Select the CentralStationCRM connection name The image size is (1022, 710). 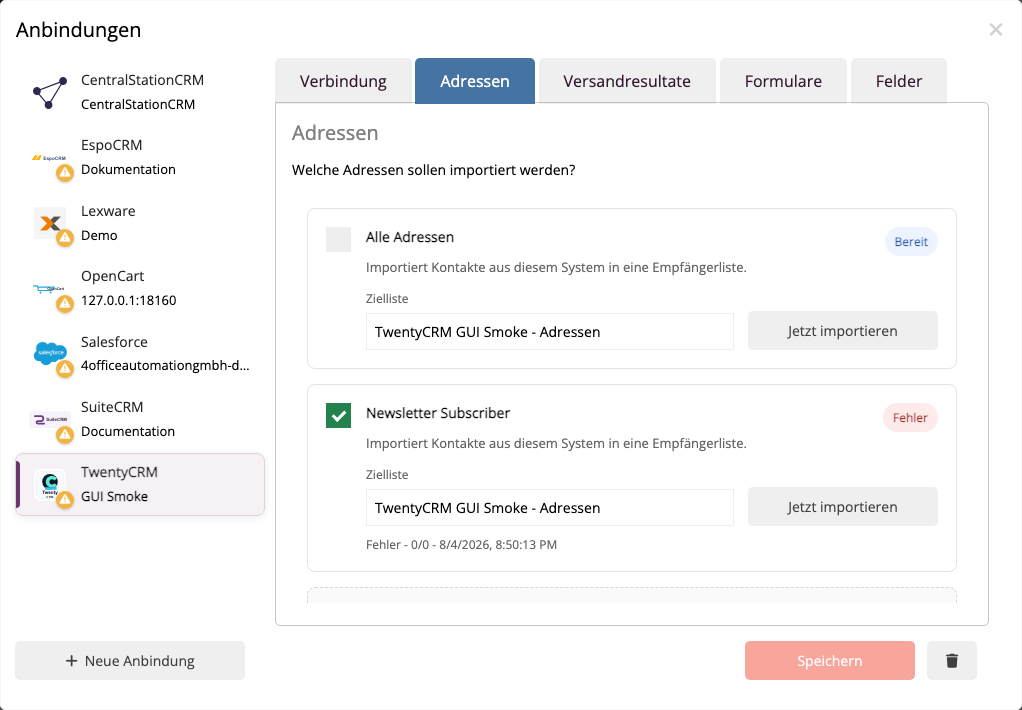[x=142, y=80]
